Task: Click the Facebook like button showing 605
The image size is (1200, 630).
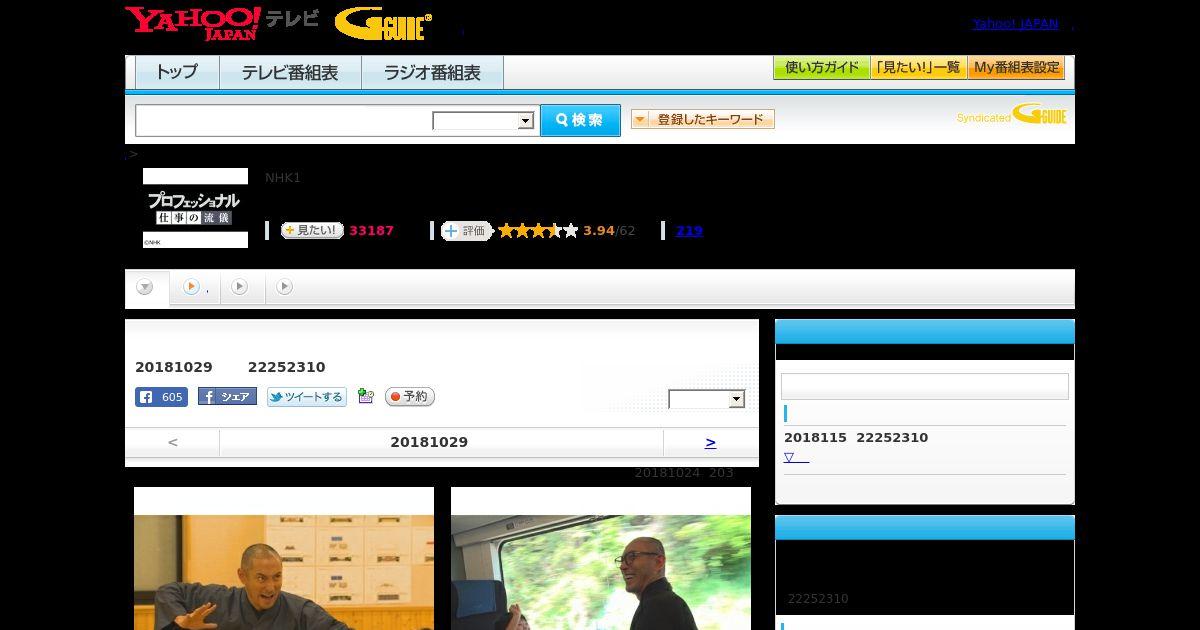Action: point(161,397)
